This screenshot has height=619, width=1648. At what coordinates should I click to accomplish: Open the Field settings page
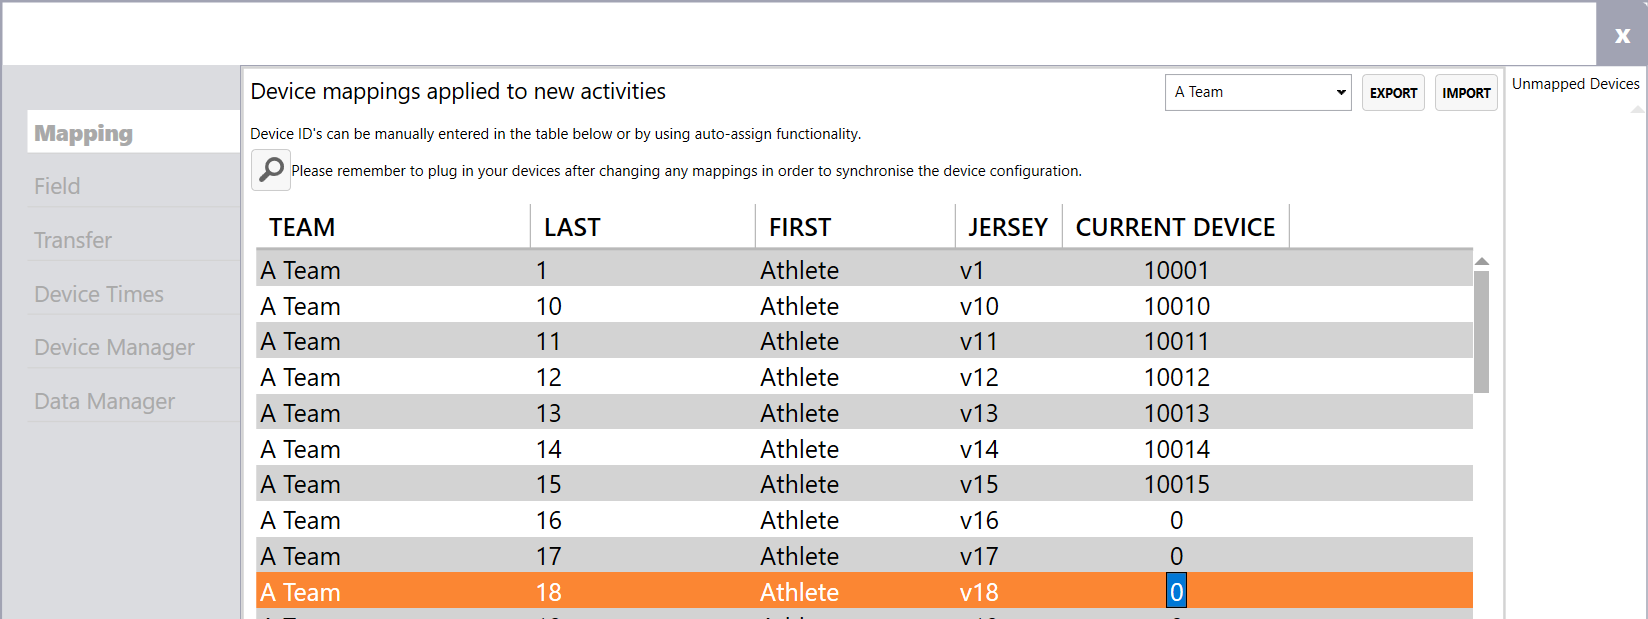coord(57,185)
